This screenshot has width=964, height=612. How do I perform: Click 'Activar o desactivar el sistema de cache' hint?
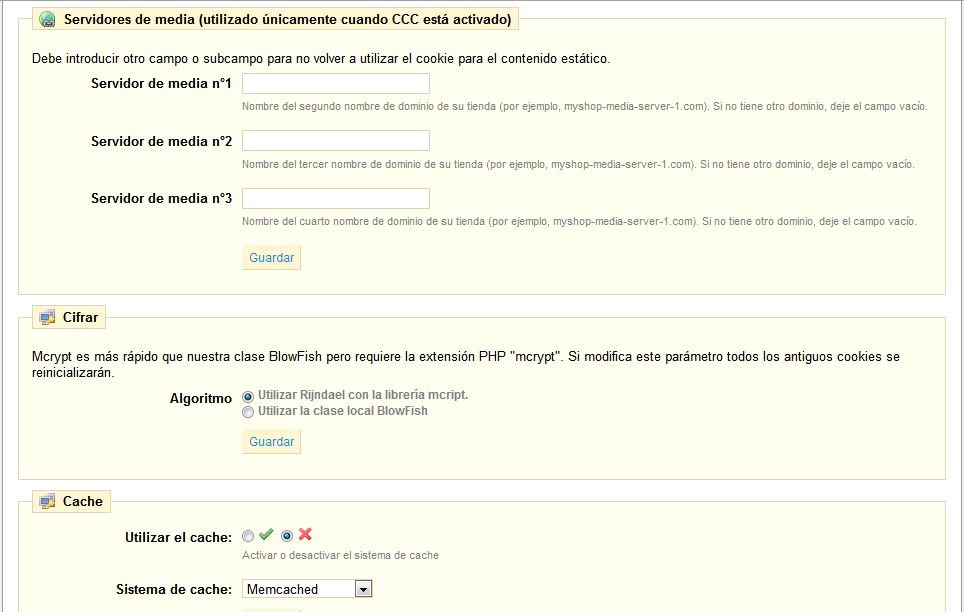(340, 555)
